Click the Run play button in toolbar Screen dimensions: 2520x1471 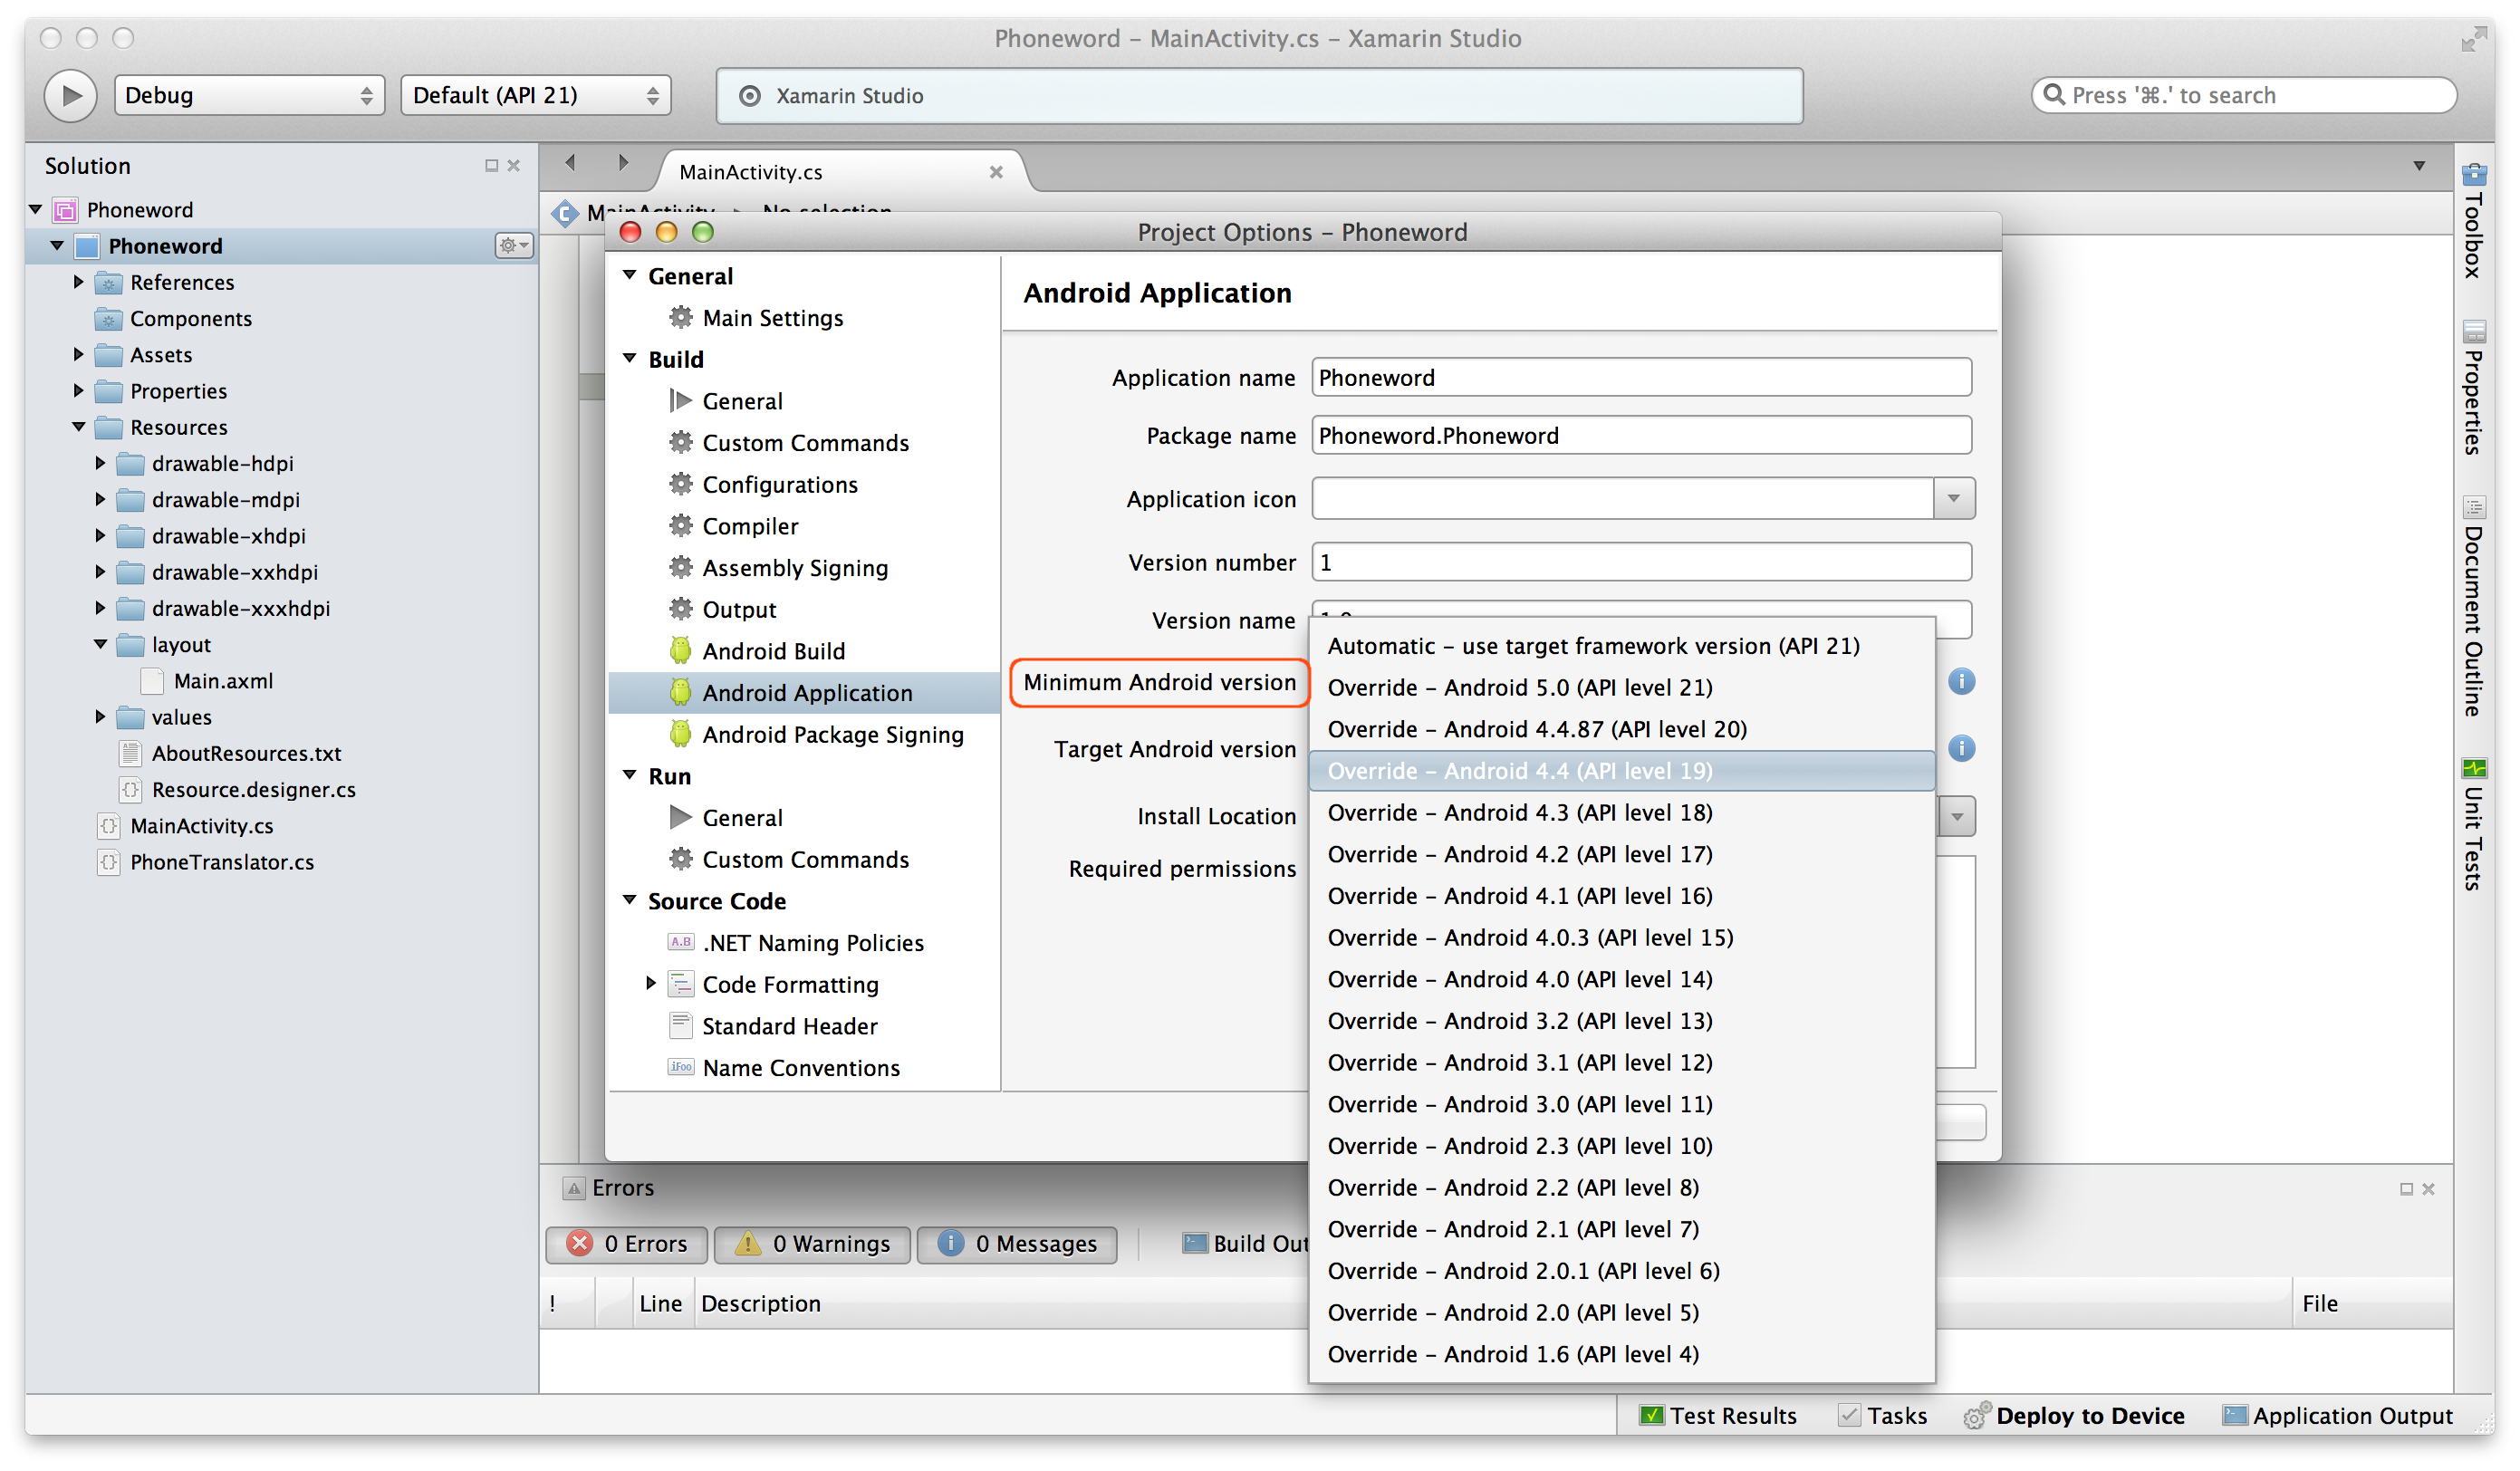[70, 95]
